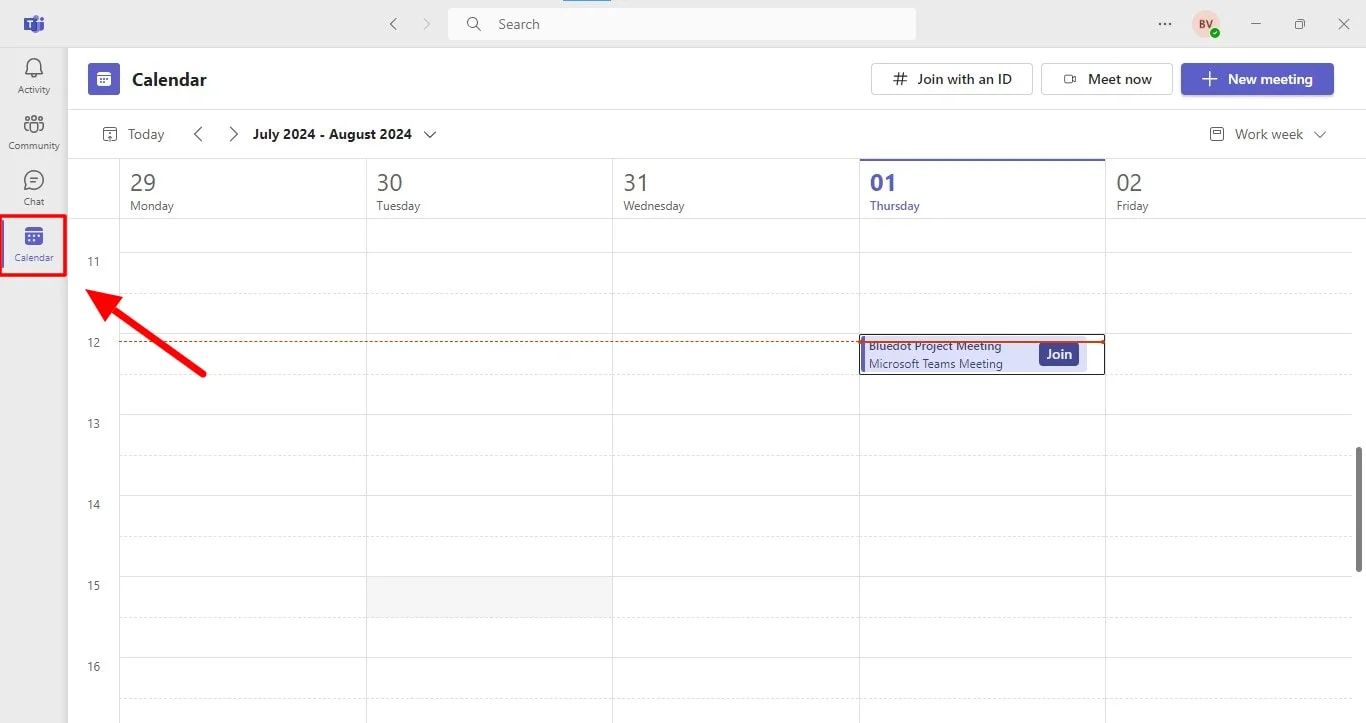Show the previous week
The height and width of the screenshot is (723, 1366).
click(198, 134)
